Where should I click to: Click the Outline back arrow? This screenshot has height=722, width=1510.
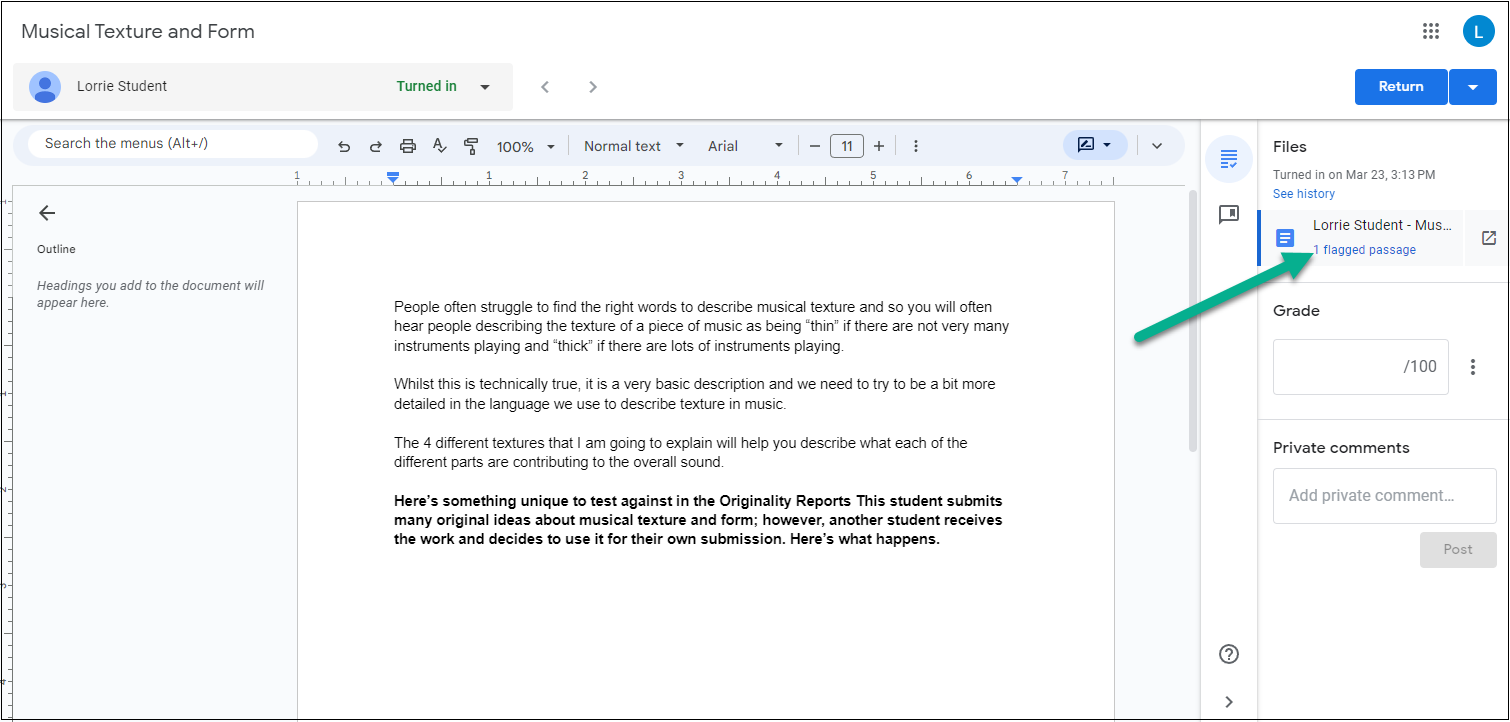click(47, 212)
